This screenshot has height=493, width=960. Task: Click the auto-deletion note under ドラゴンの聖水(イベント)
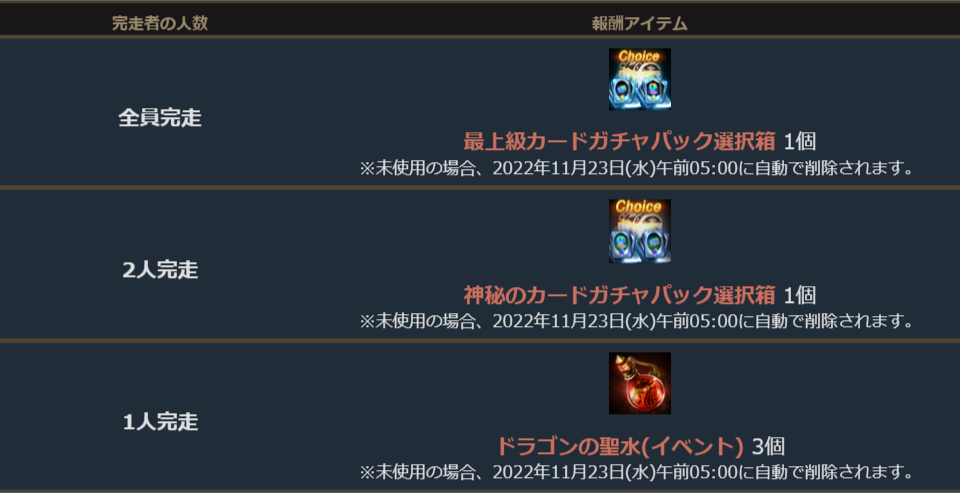tap(637, 472)
